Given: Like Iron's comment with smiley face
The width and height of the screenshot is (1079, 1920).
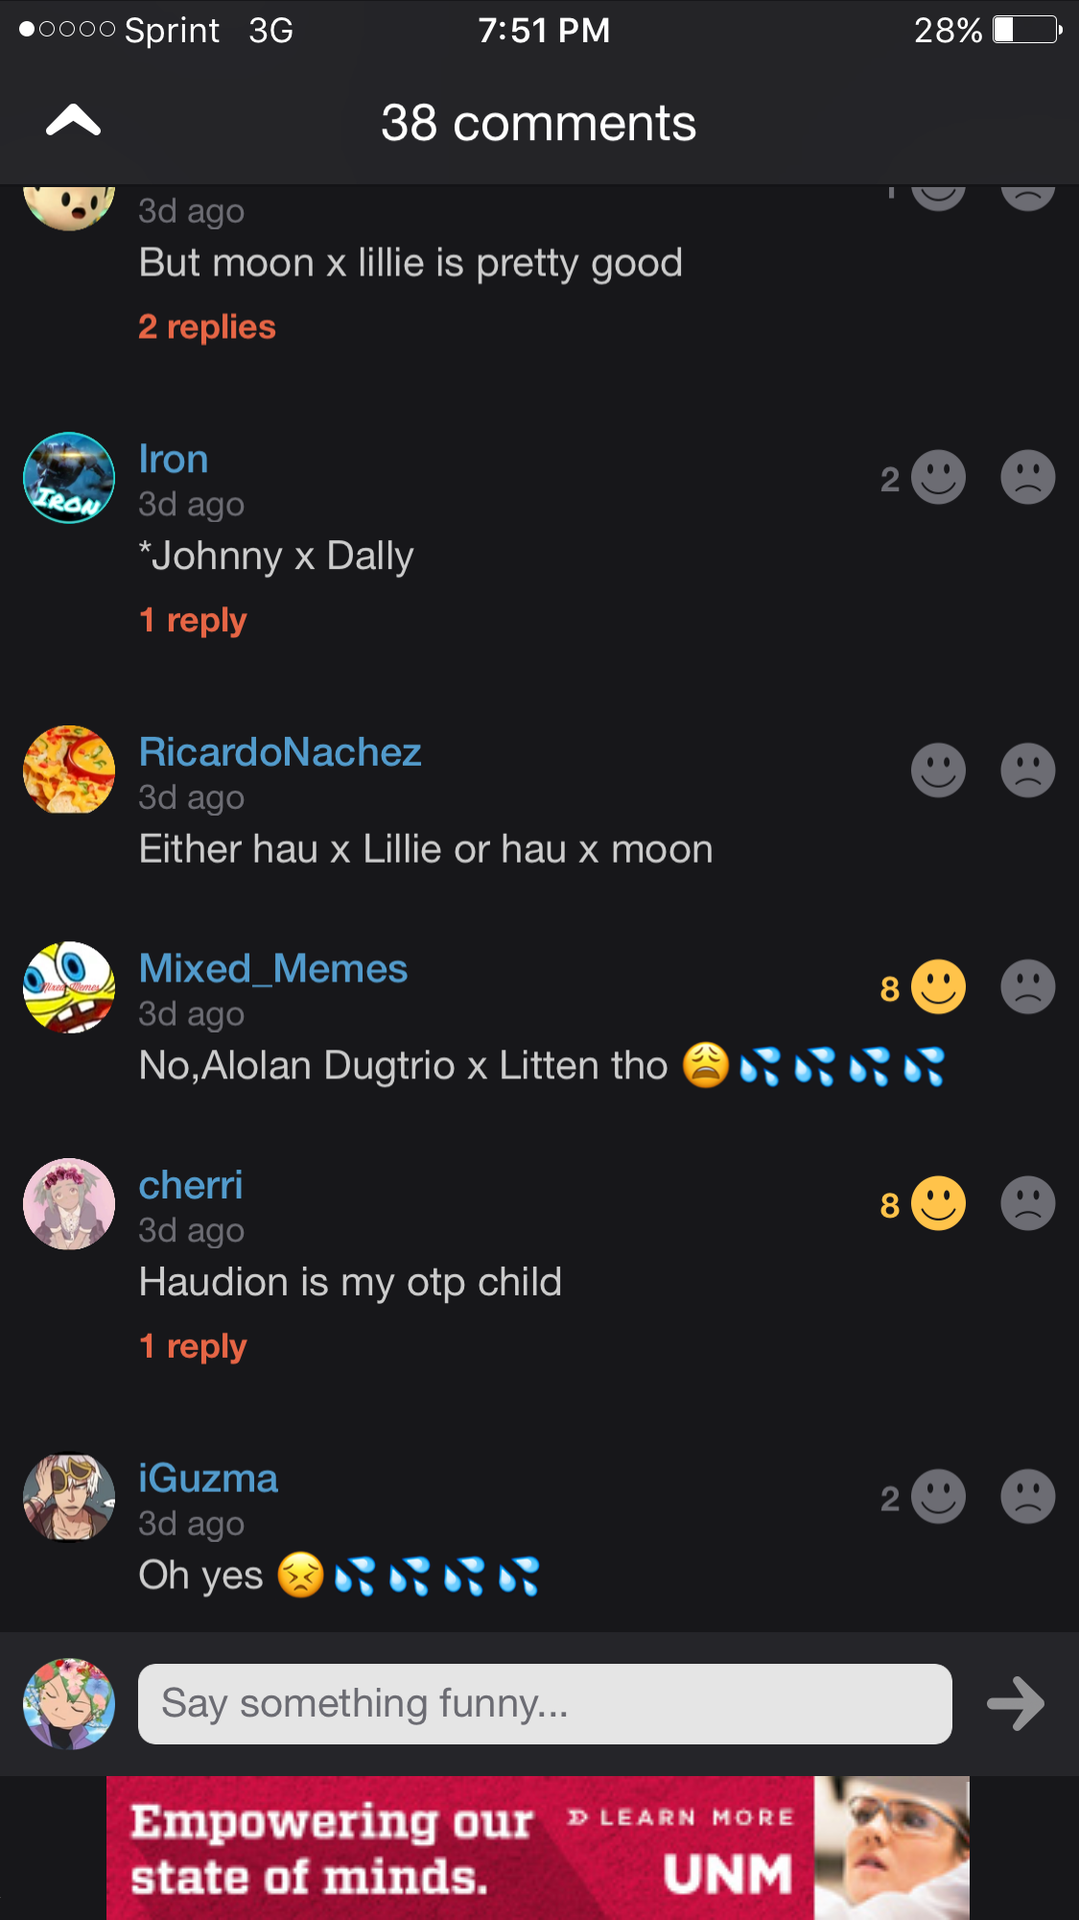Looking at the screenshot, I should tap(938, 478).
